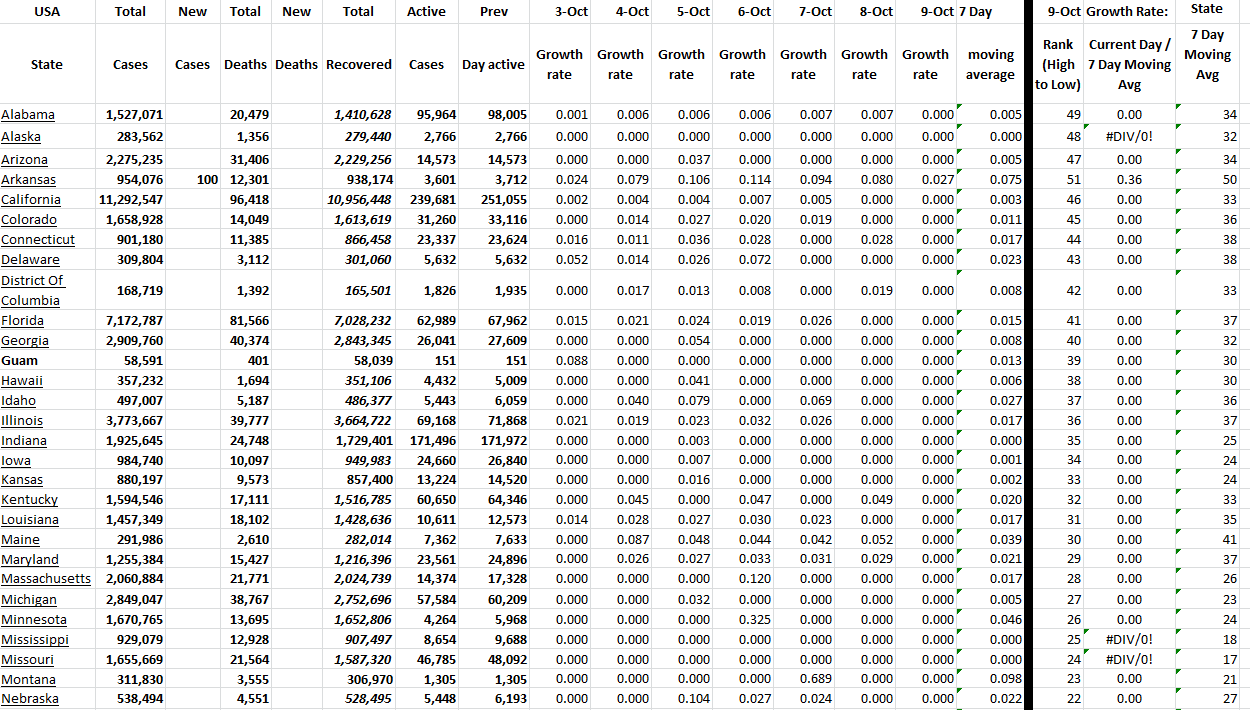Select the Total Cases column header
The height and width of the screenshot is (710, 1250).
[x=130, y=64]
